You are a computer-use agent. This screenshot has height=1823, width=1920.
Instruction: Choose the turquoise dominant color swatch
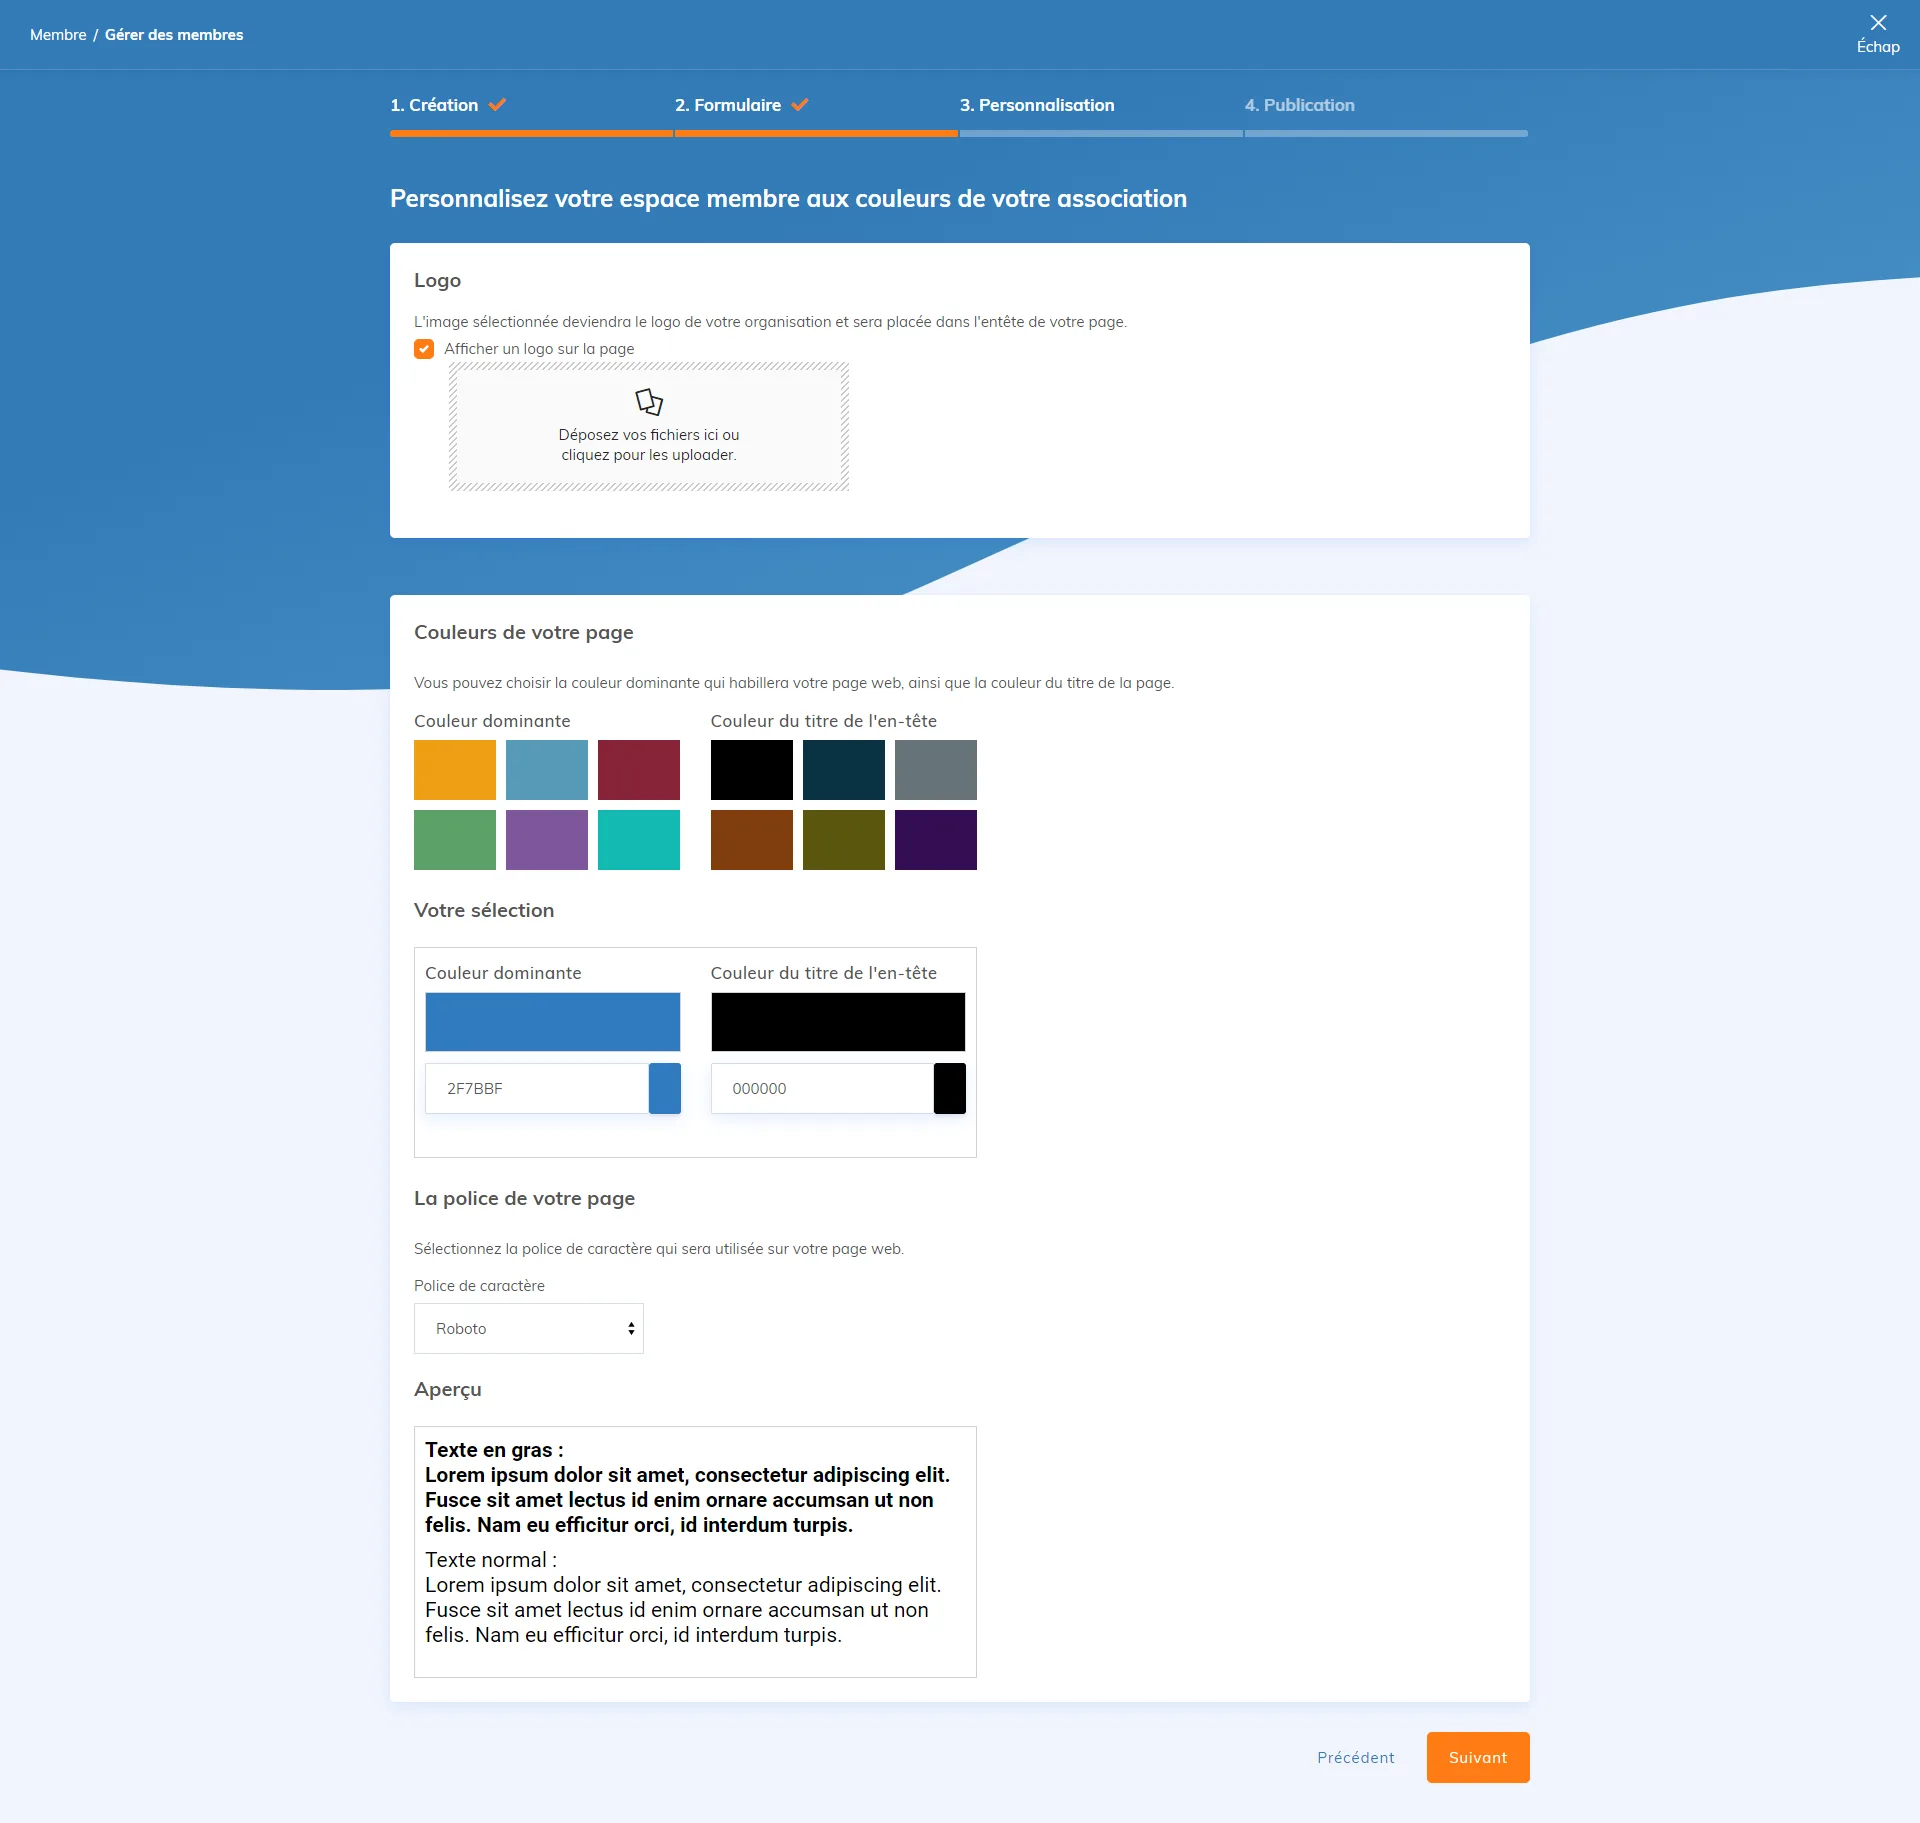639,840
